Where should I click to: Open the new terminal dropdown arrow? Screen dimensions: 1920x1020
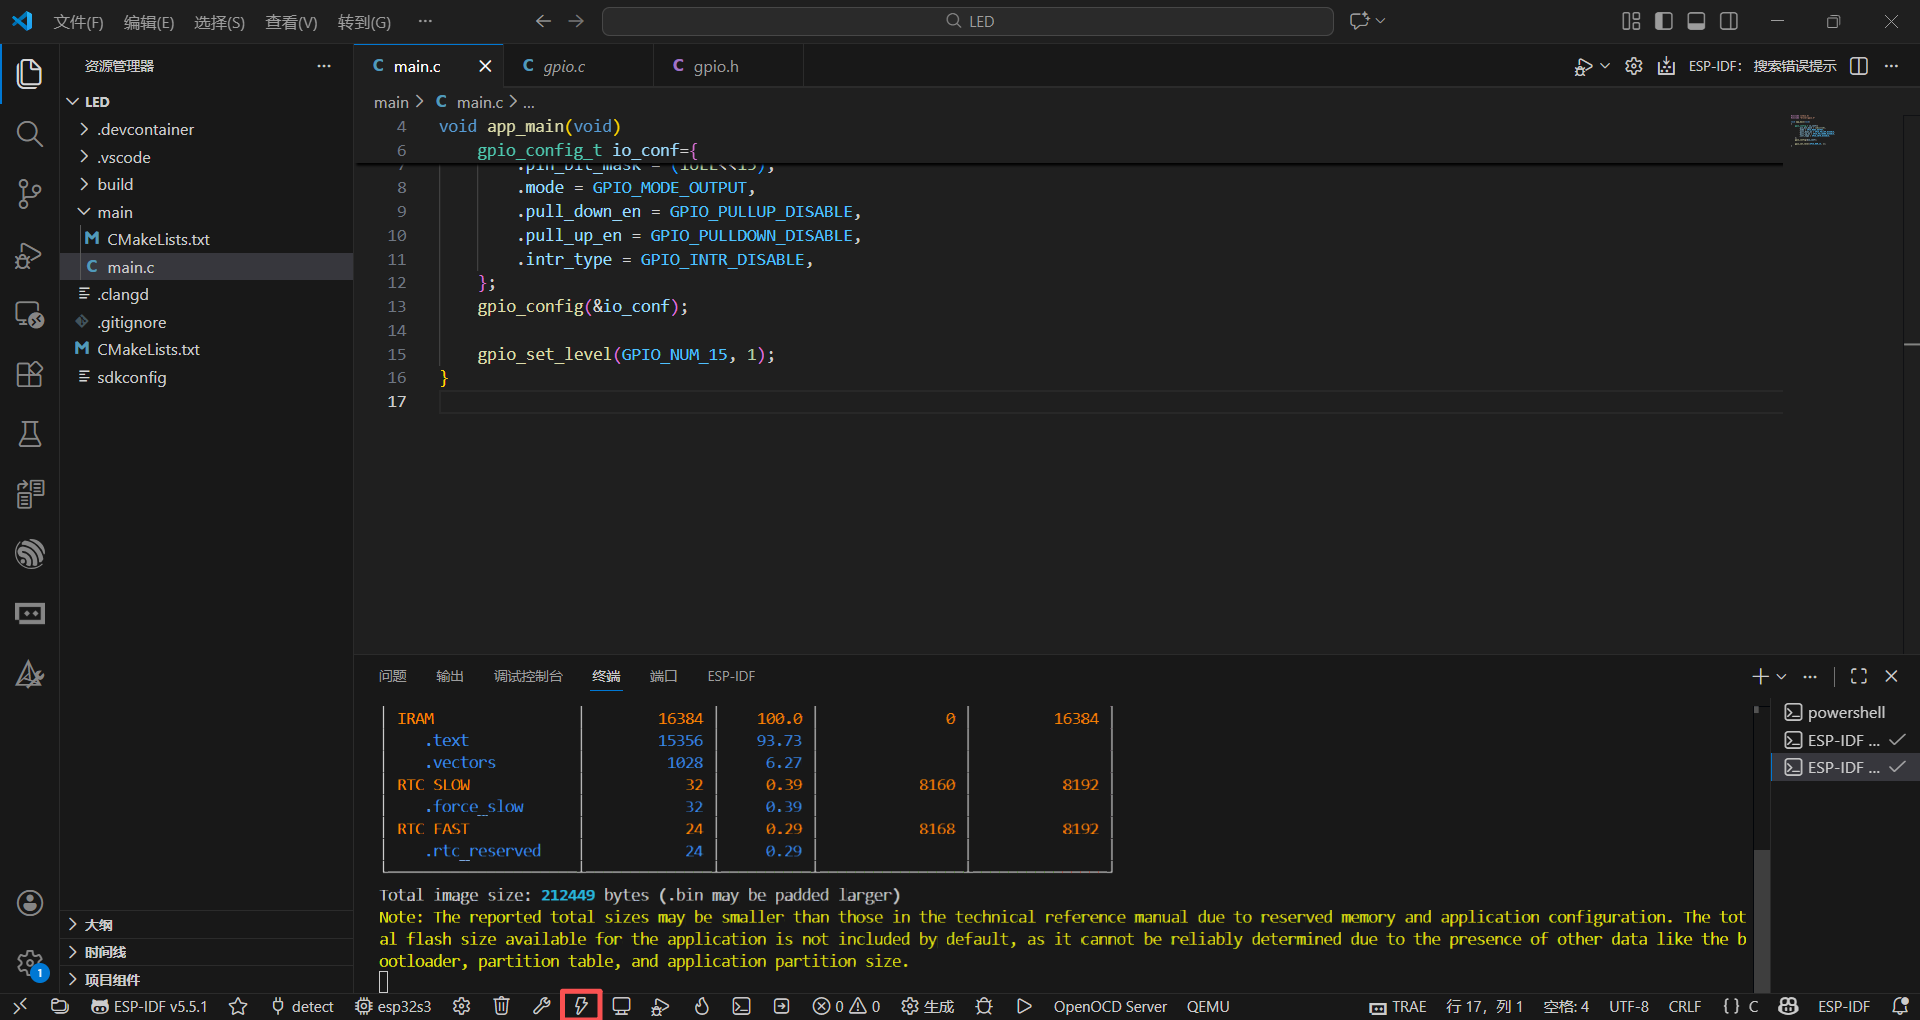click(1781, 677)
